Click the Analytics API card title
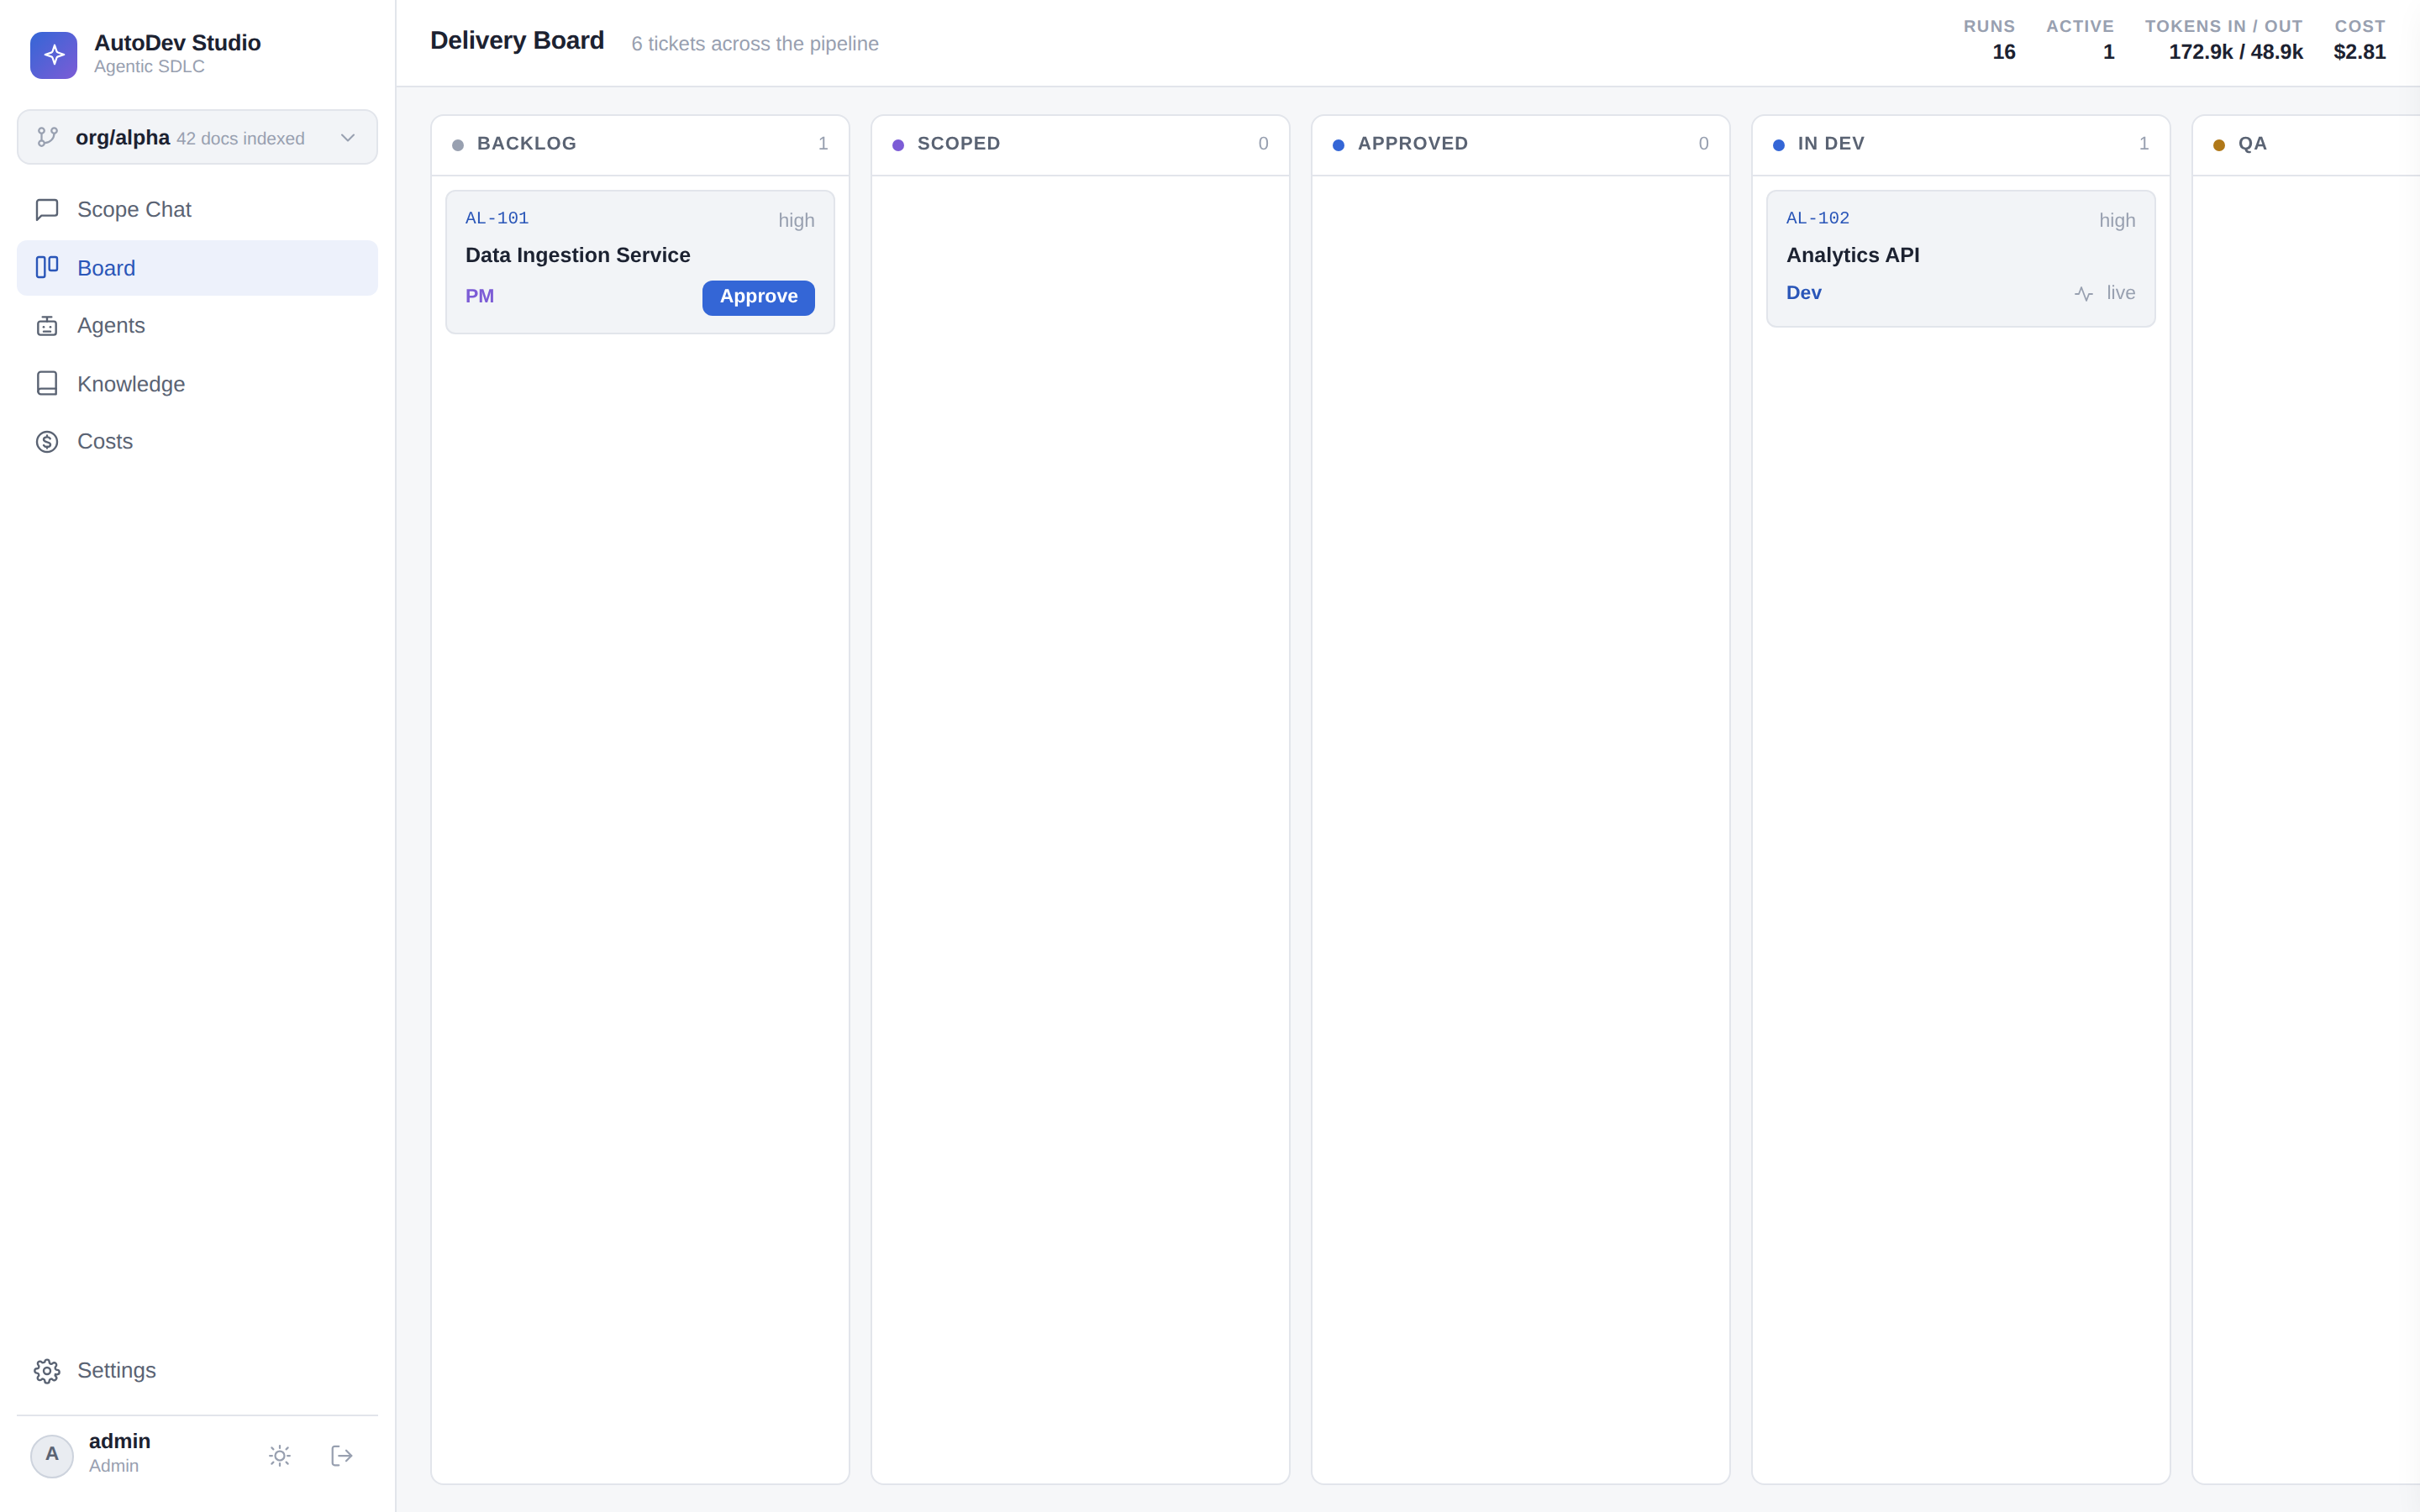Screen dimensions: 2420x1512 pos(1853,255)
